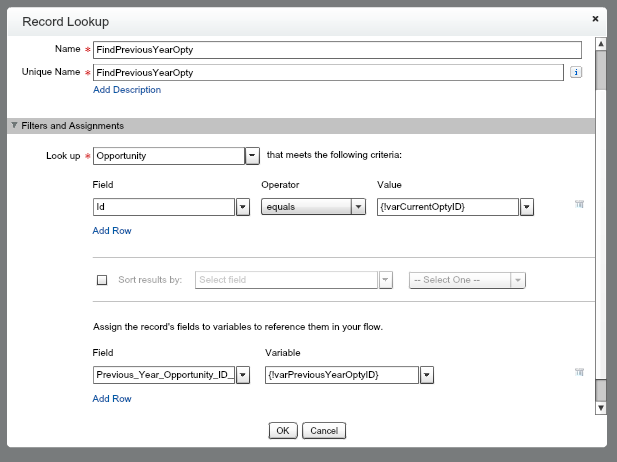Click the info icon next to Unique Name

coord(576,72)
